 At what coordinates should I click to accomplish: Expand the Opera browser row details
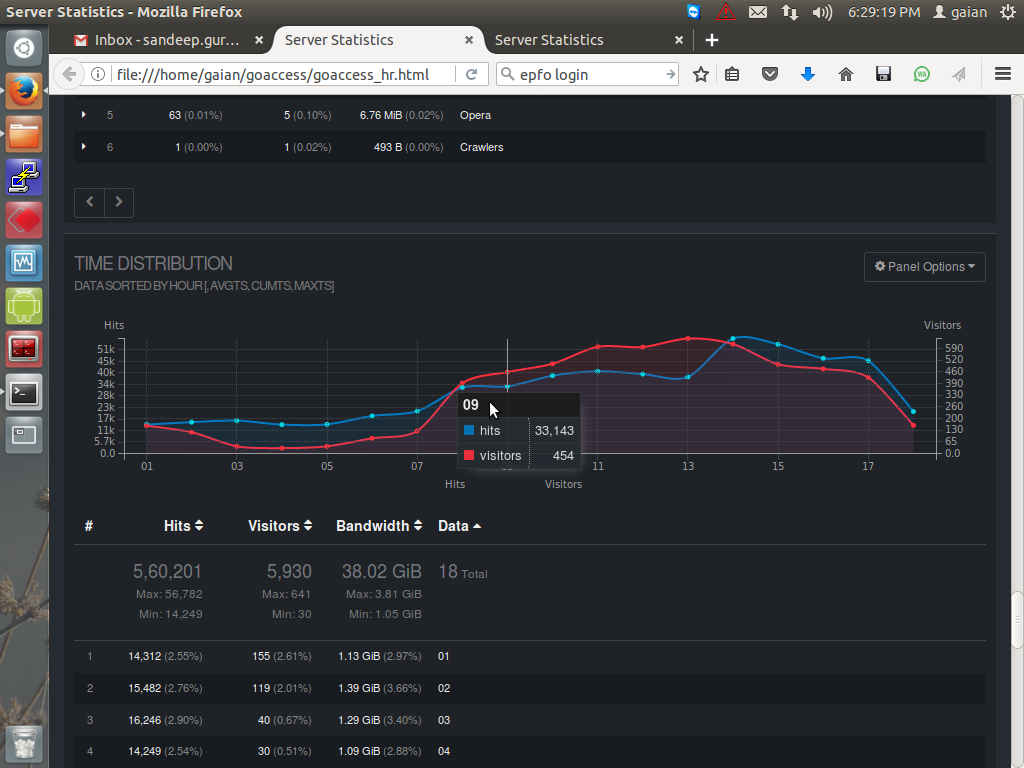84,115
